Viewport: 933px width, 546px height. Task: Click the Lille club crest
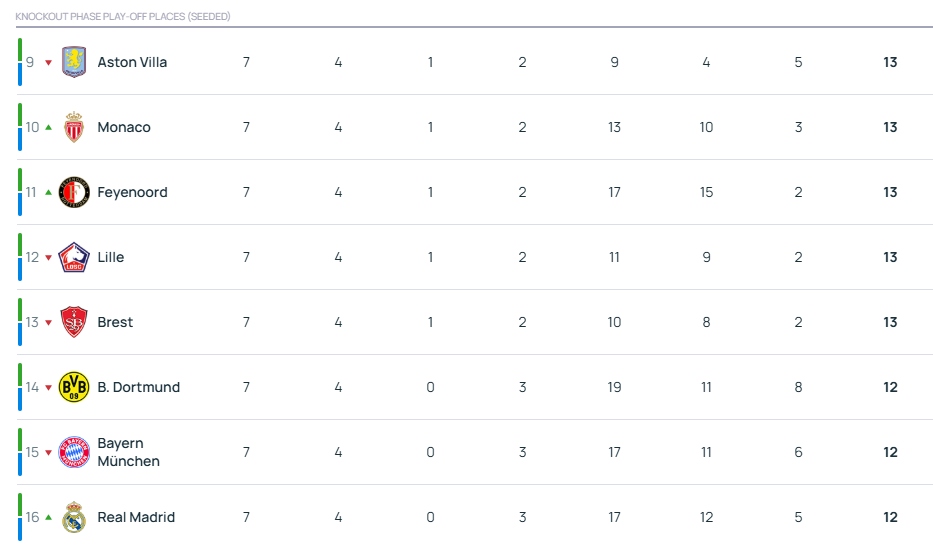tap(74, 257)
